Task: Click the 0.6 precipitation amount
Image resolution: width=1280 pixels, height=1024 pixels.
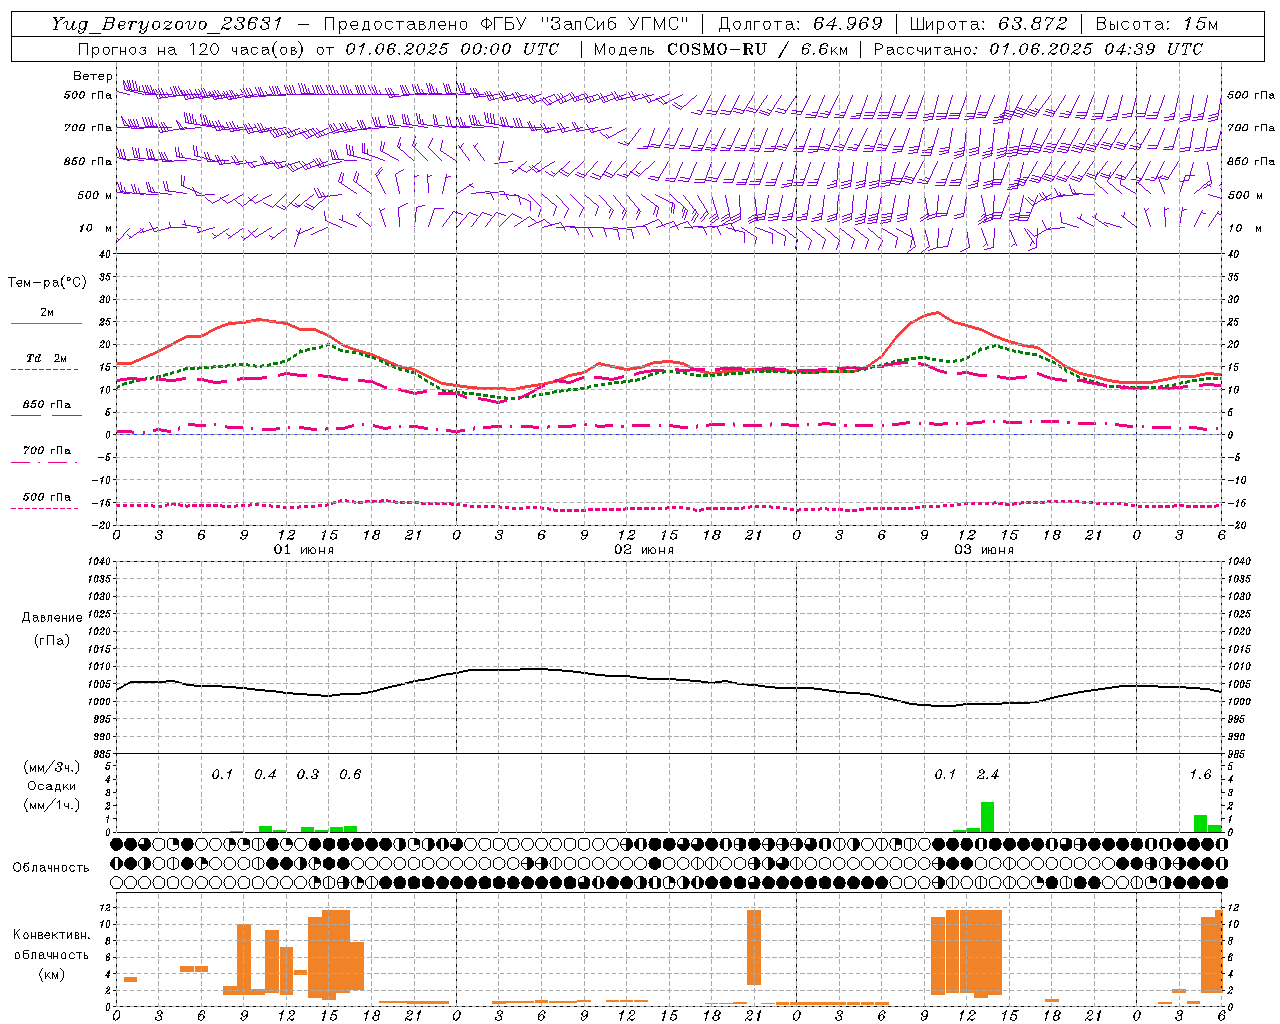Action: [x=350, y=775]
